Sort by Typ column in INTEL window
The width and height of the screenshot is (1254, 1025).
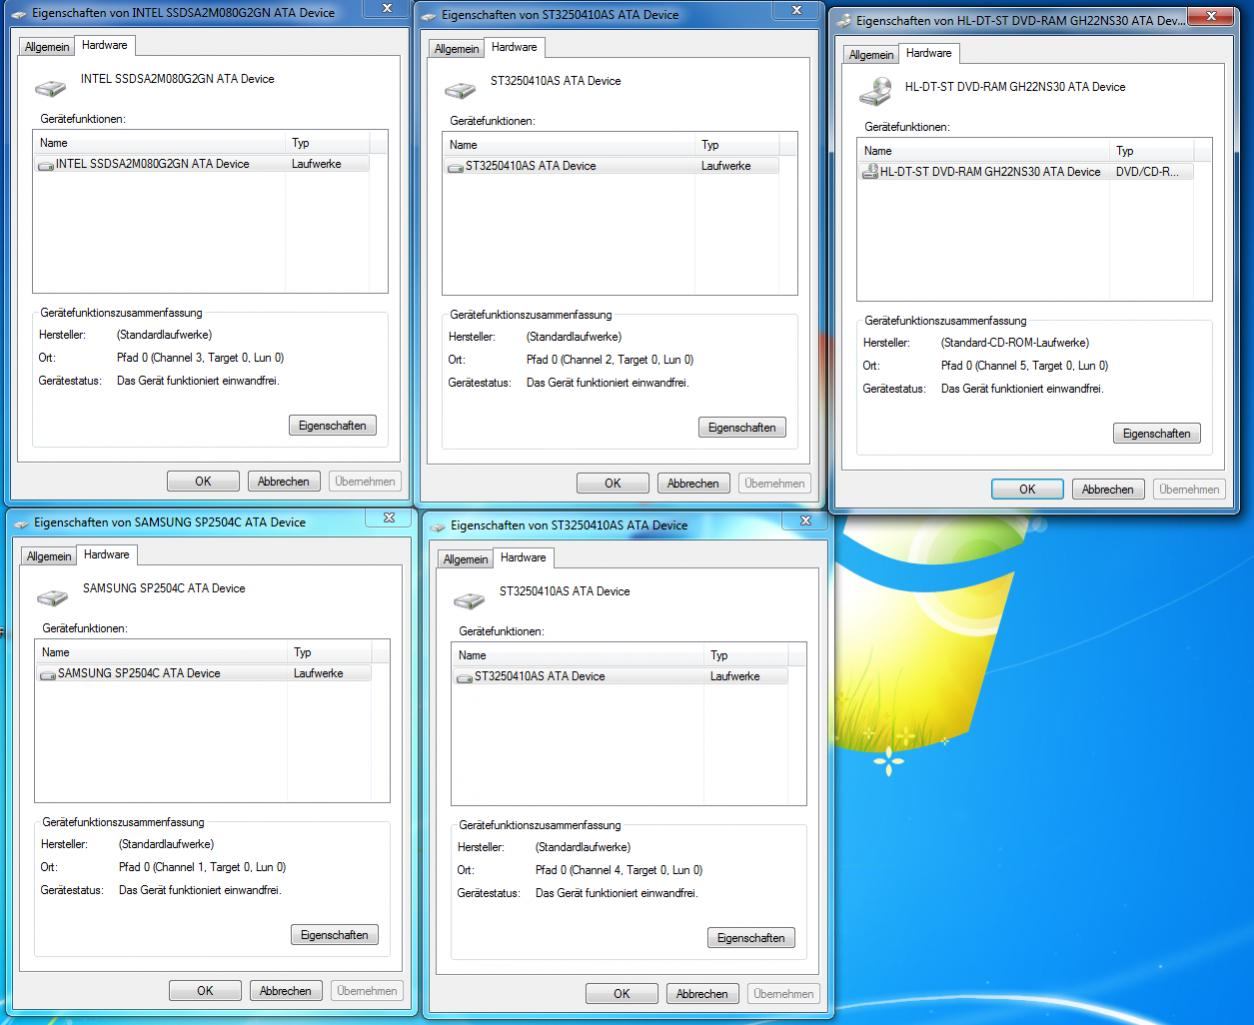coord(327,143)
